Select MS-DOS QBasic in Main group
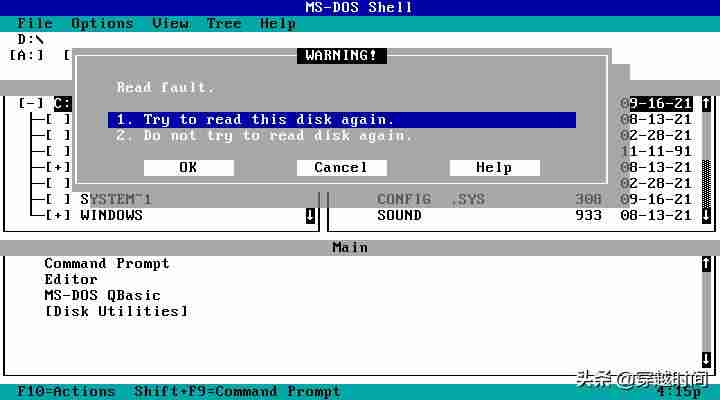The height and width of the screenshot is (400, 720). click(102, 295)
